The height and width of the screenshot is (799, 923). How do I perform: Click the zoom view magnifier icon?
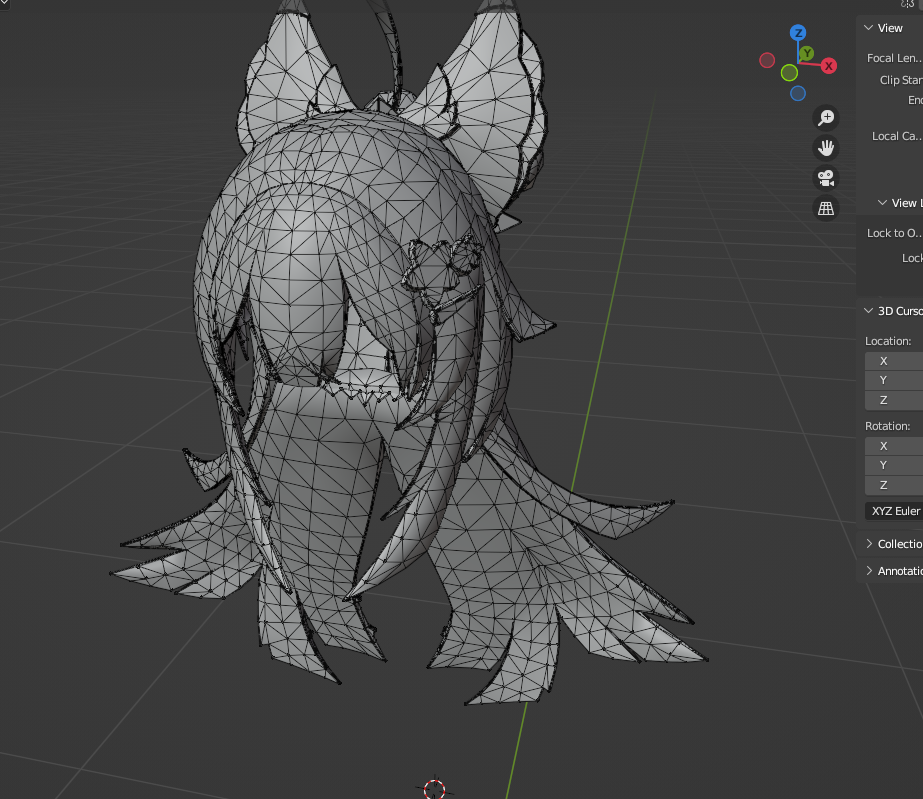pyautogui.click(x=826, y=118)
